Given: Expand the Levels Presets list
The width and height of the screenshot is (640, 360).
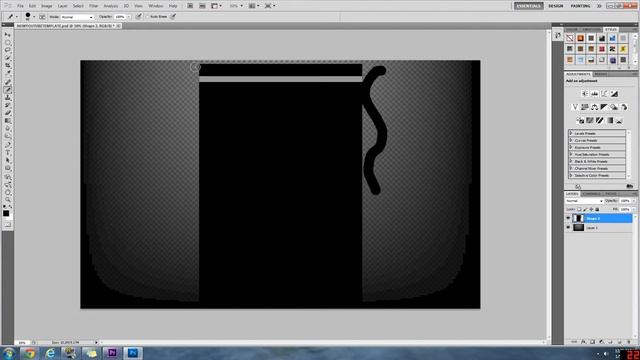Looking at the screenshot, I should pos(571,133).
